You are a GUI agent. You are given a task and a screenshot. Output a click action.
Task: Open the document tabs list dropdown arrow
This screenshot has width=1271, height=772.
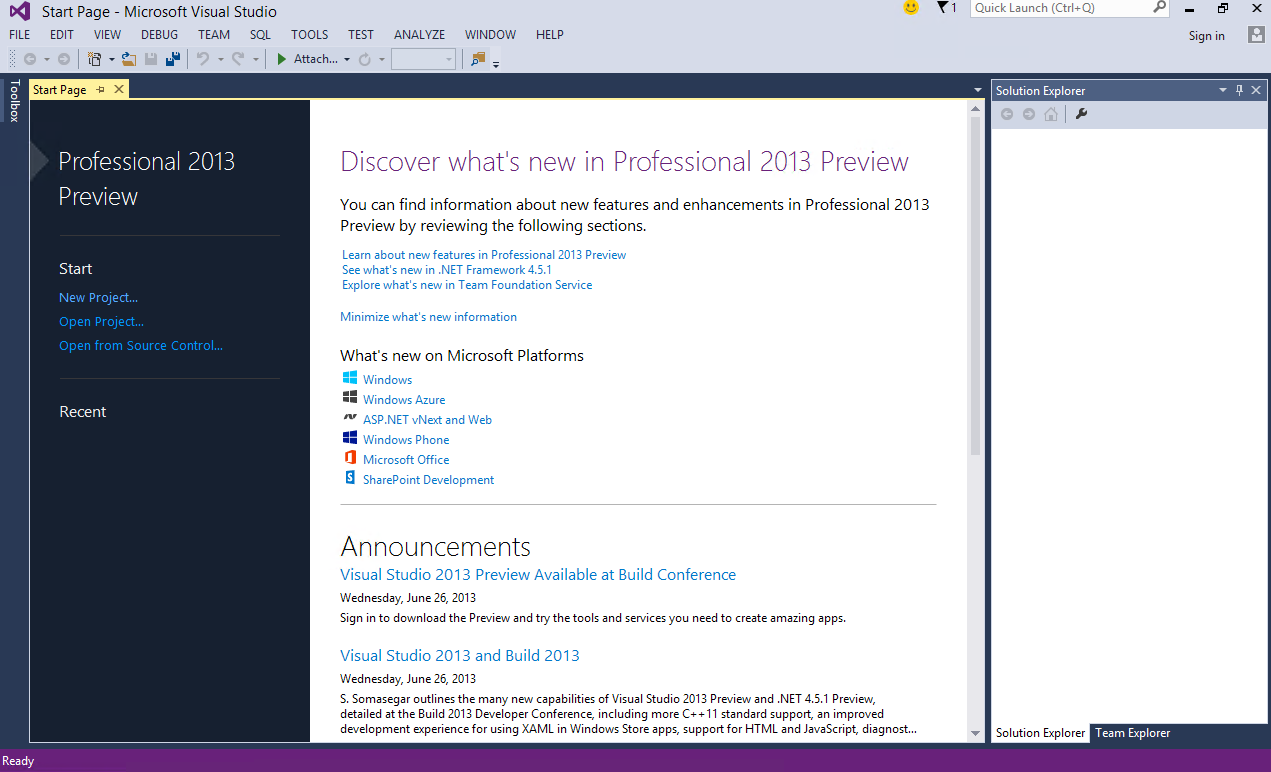[978, 90]
